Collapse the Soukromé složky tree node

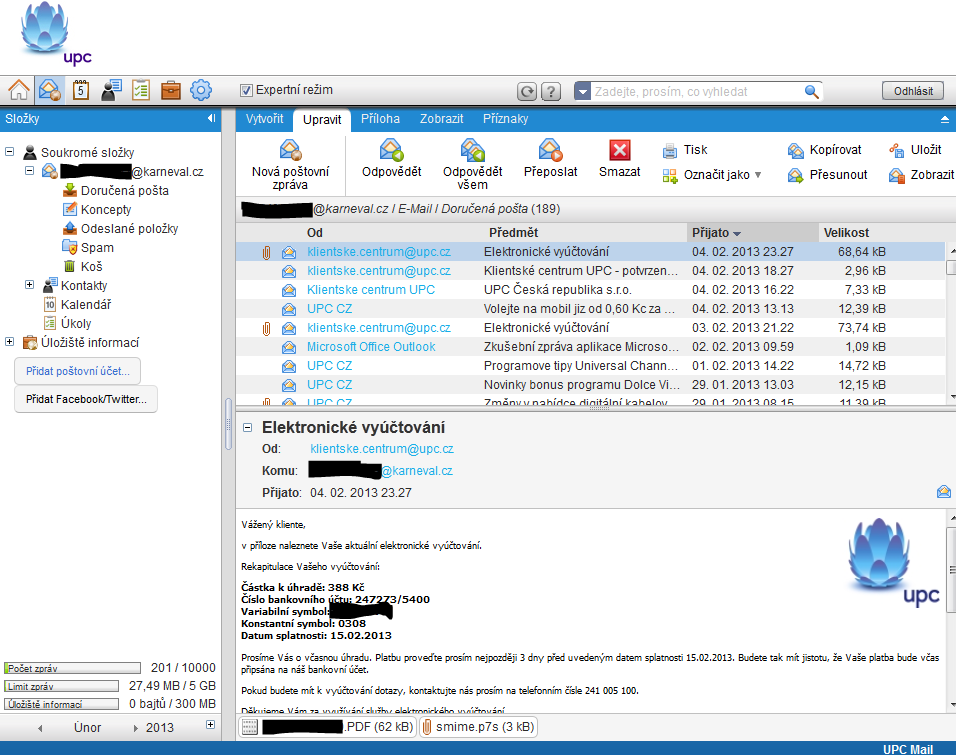pos(9,151)
